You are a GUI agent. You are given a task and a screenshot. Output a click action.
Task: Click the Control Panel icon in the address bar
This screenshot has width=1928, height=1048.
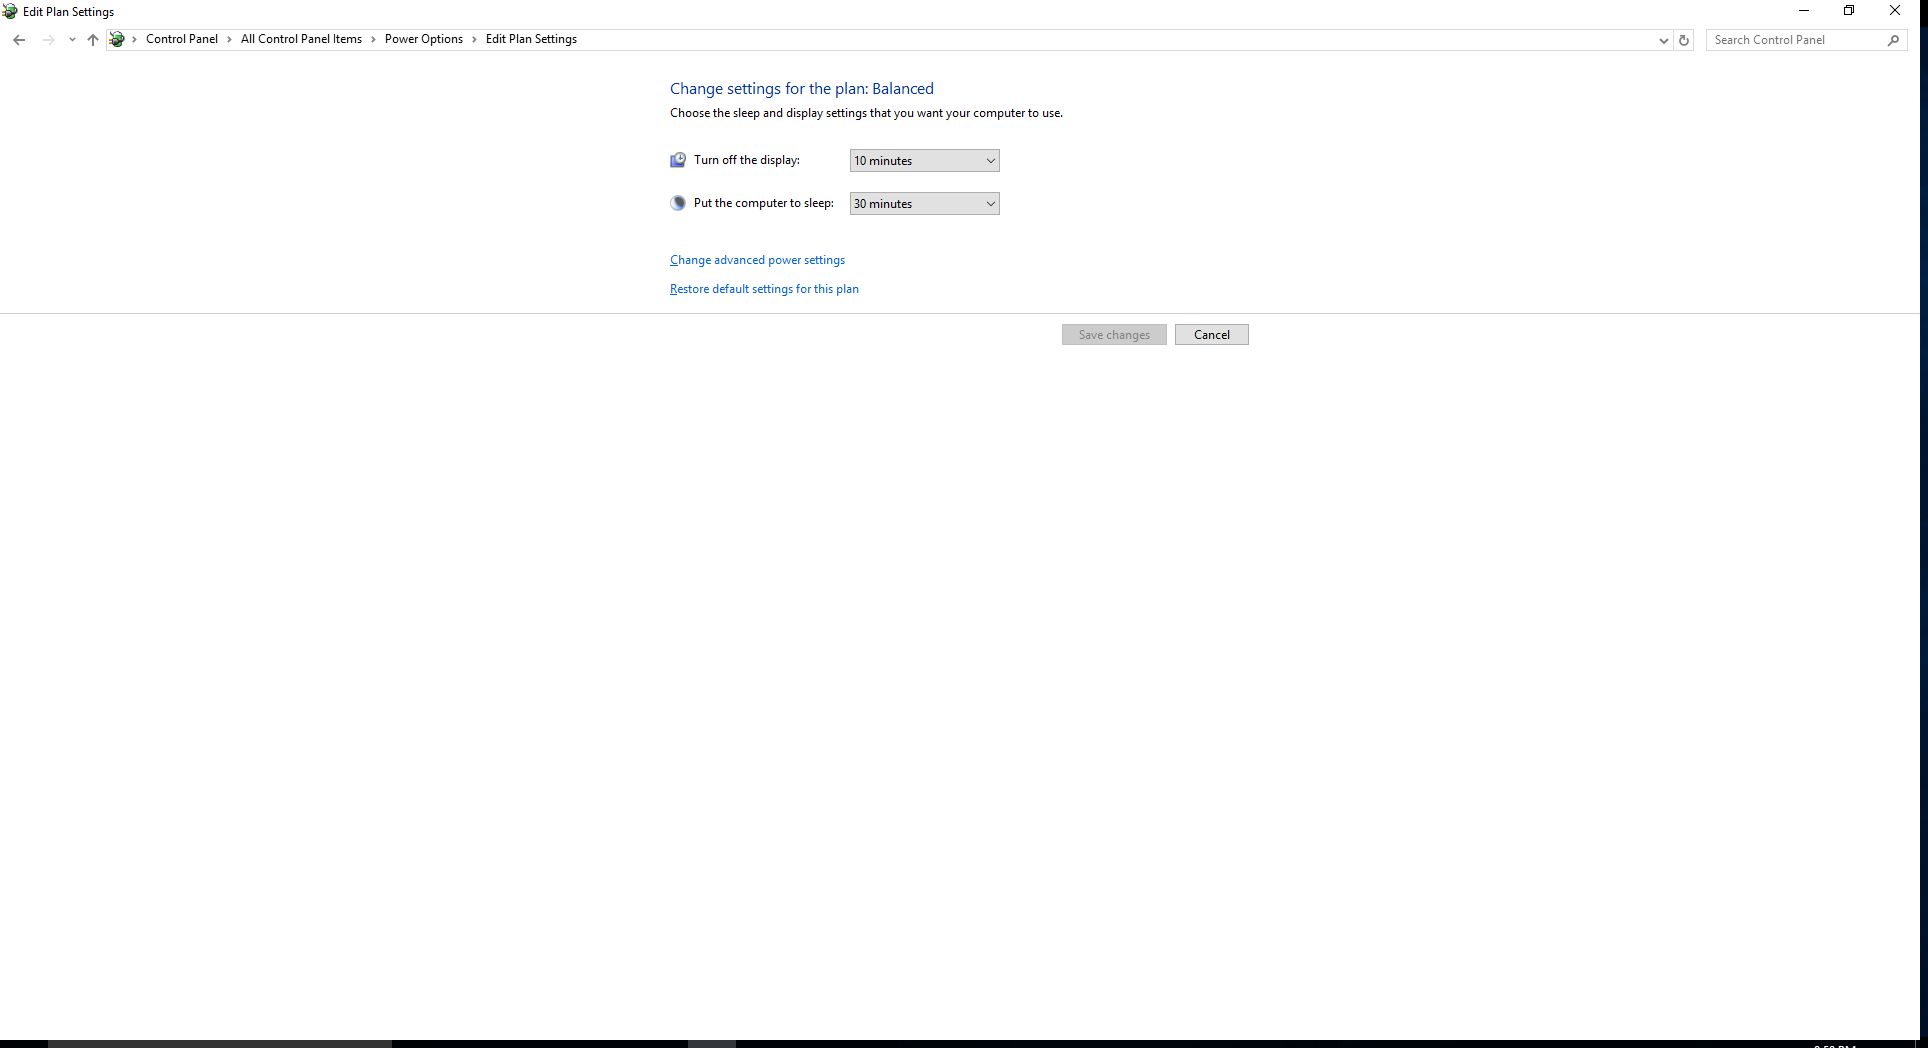[117, 40]
